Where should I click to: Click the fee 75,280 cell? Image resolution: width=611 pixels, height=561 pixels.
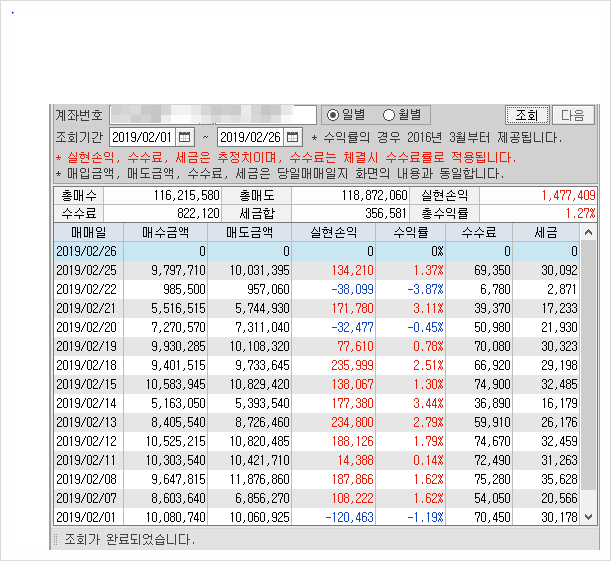479,479
